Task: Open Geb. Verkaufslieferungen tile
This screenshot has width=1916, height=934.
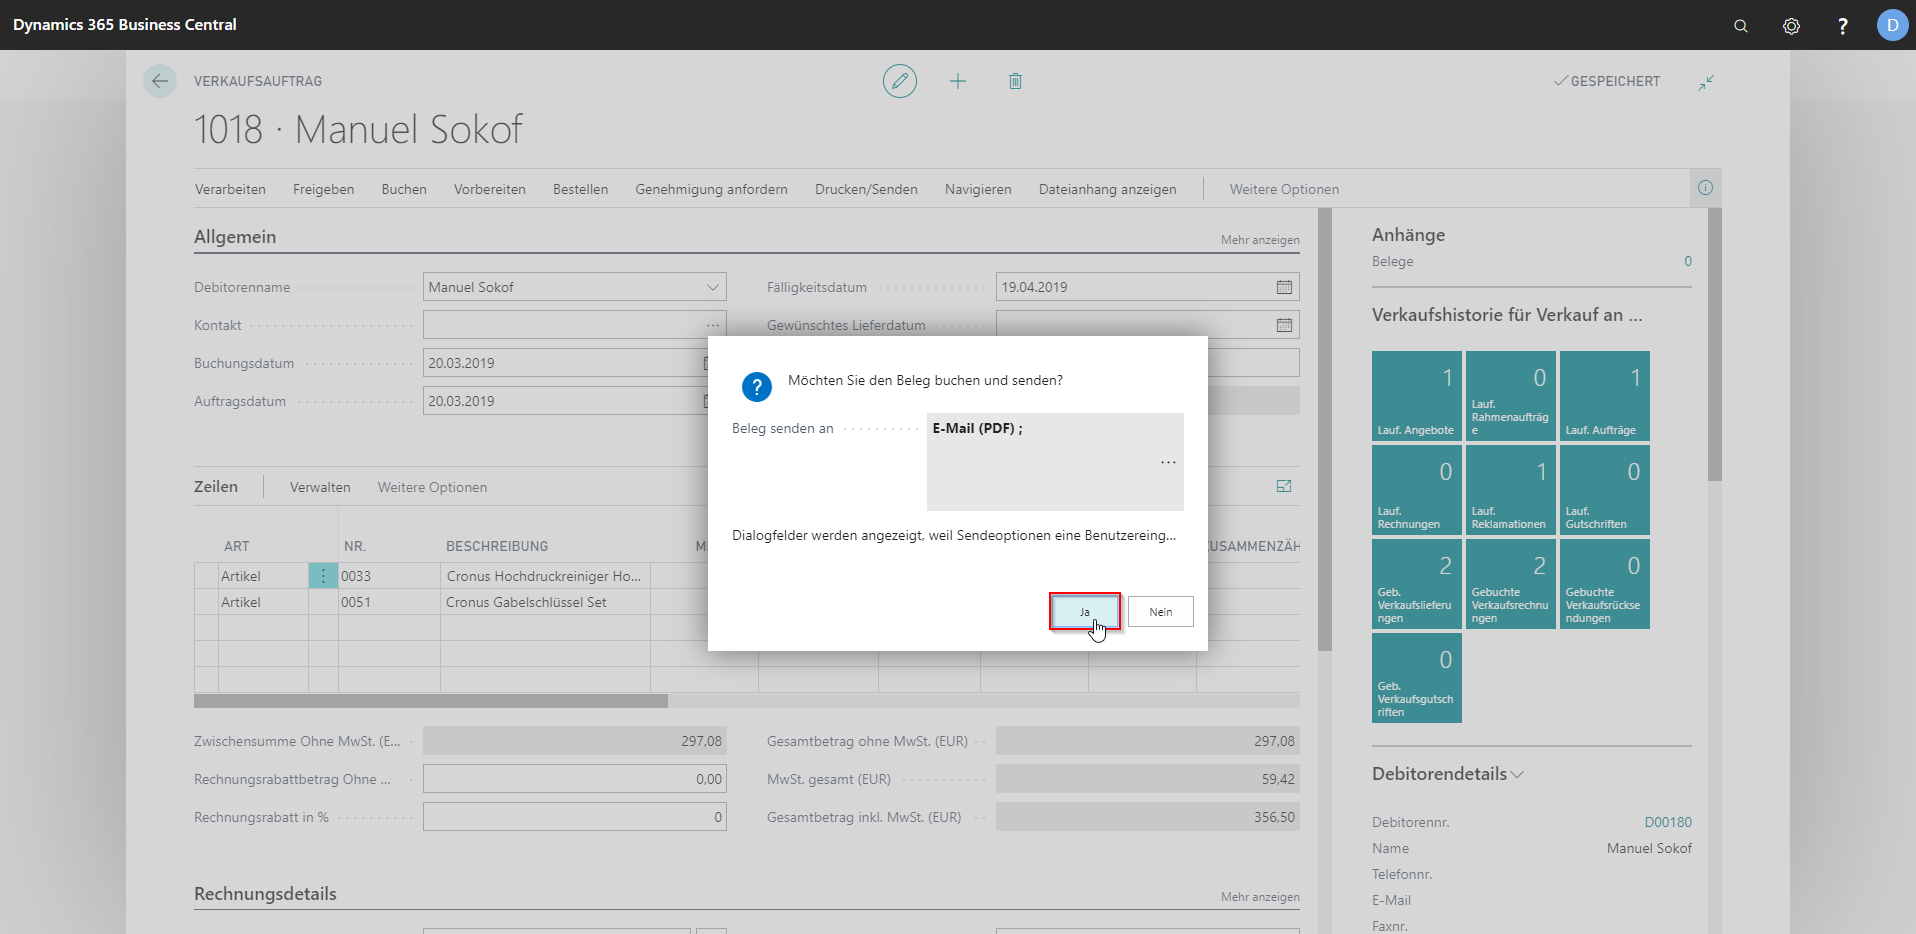Action: 1417,584
